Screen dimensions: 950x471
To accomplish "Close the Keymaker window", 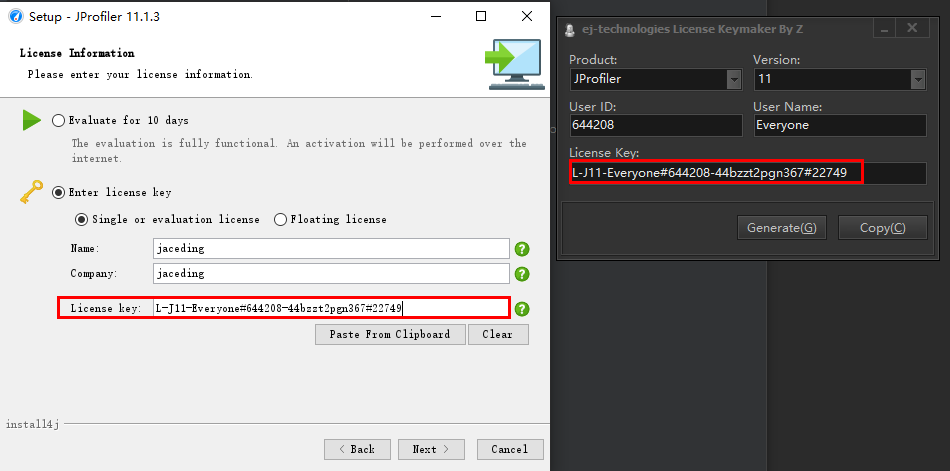I will 912,28.
